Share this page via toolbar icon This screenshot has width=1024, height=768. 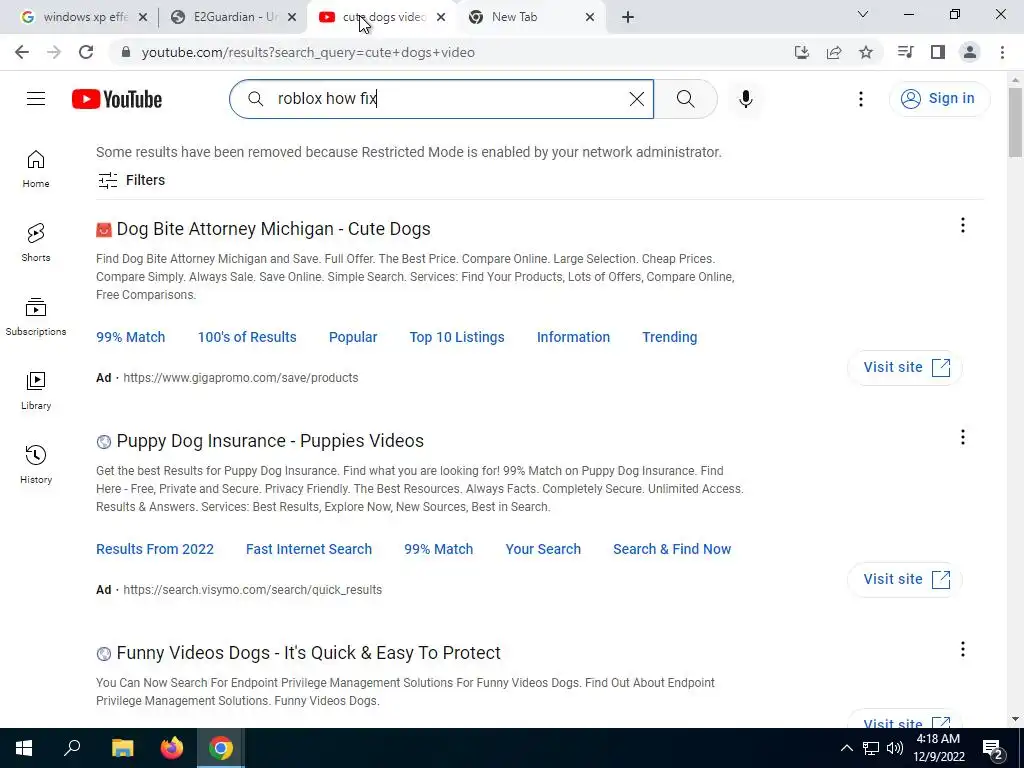pos(834,52)
